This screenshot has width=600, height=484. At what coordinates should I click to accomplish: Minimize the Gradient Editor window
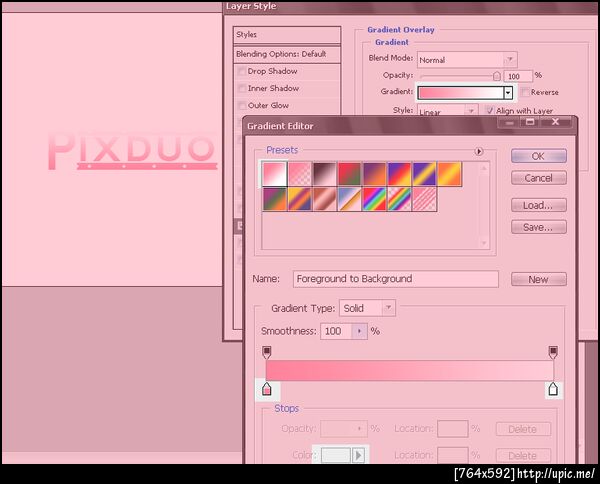click(509, 122)
